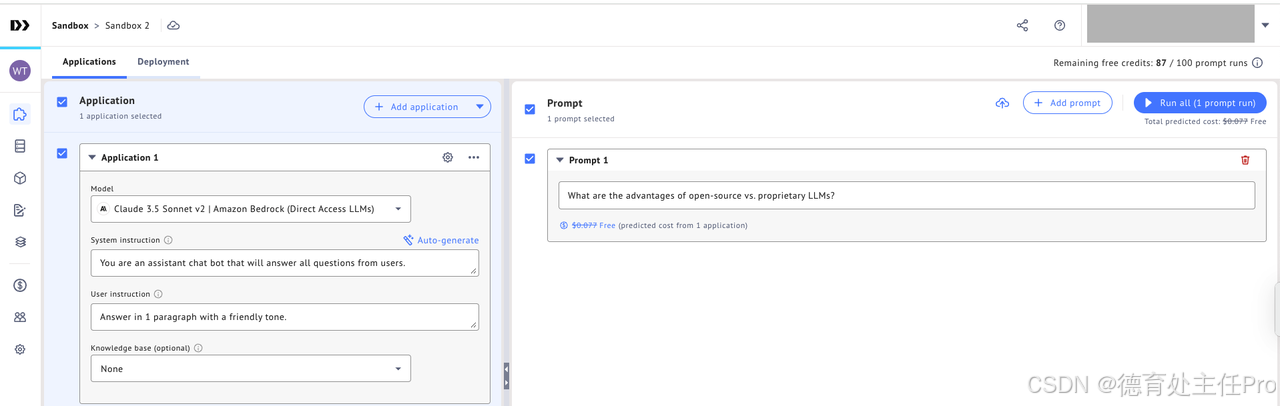Image resolution: width=1280 pixels, height=406 pixels.
Task: Switch to the Applications tab
Action: 89,62
